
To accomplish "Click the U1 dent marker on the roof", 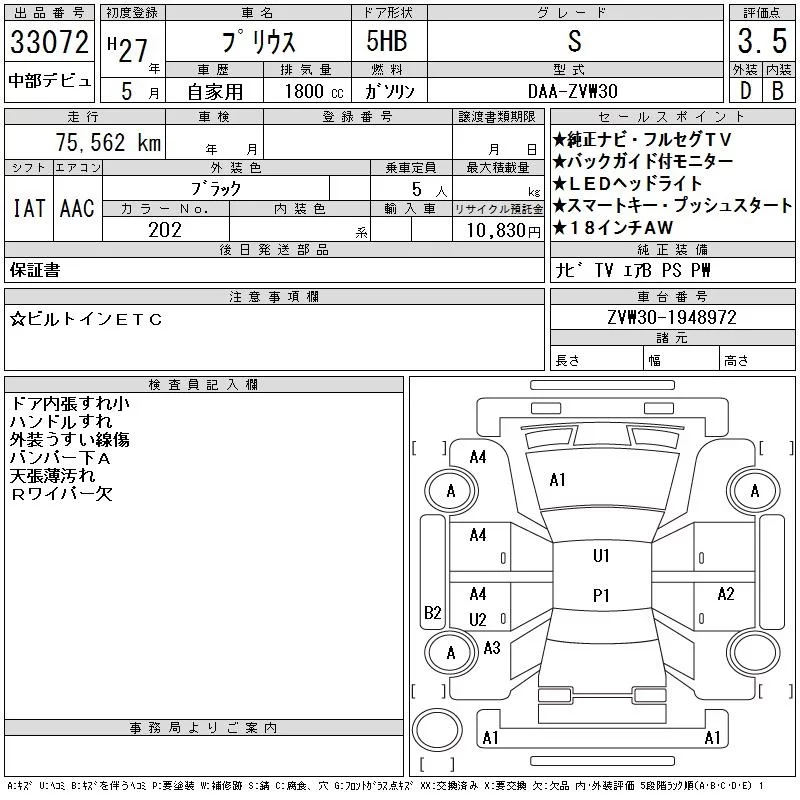I will click(x=601, y=556).
